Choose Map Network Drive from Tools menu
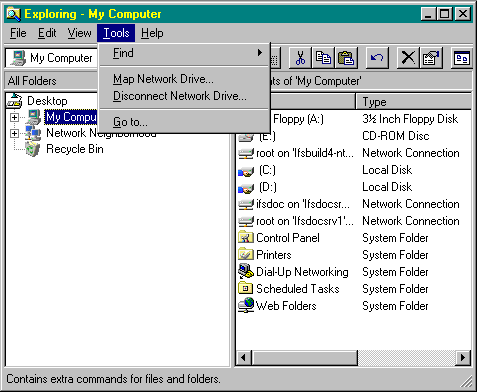 184,79
